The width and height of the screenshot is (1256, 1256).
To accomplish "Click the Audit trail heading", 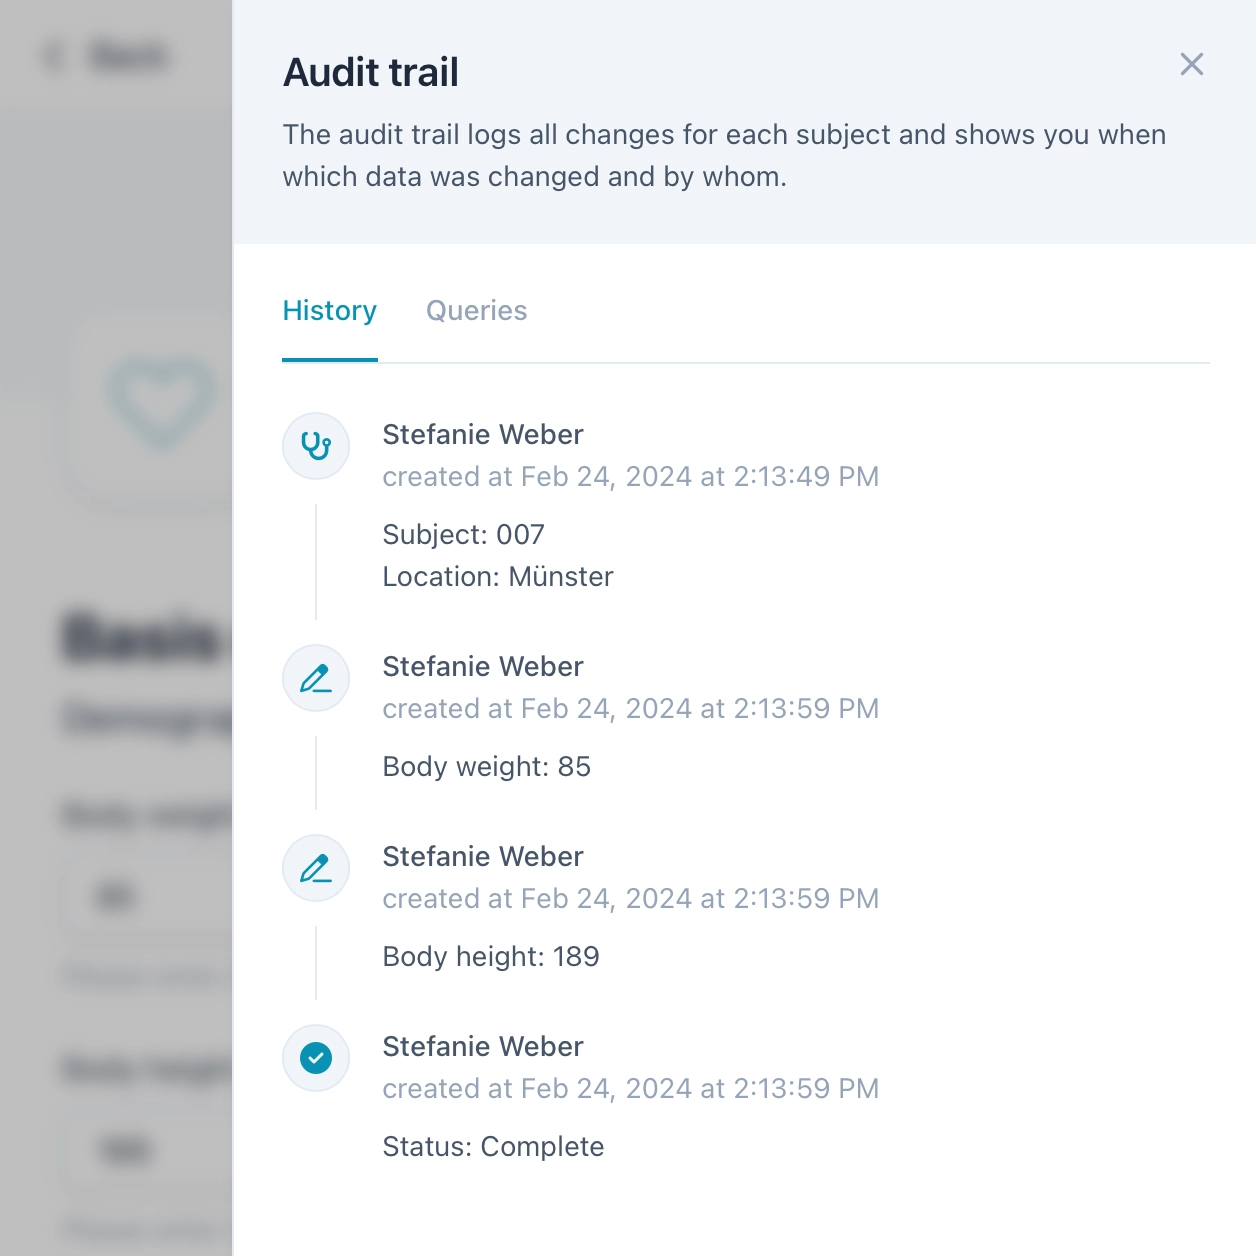I will 371,73.
